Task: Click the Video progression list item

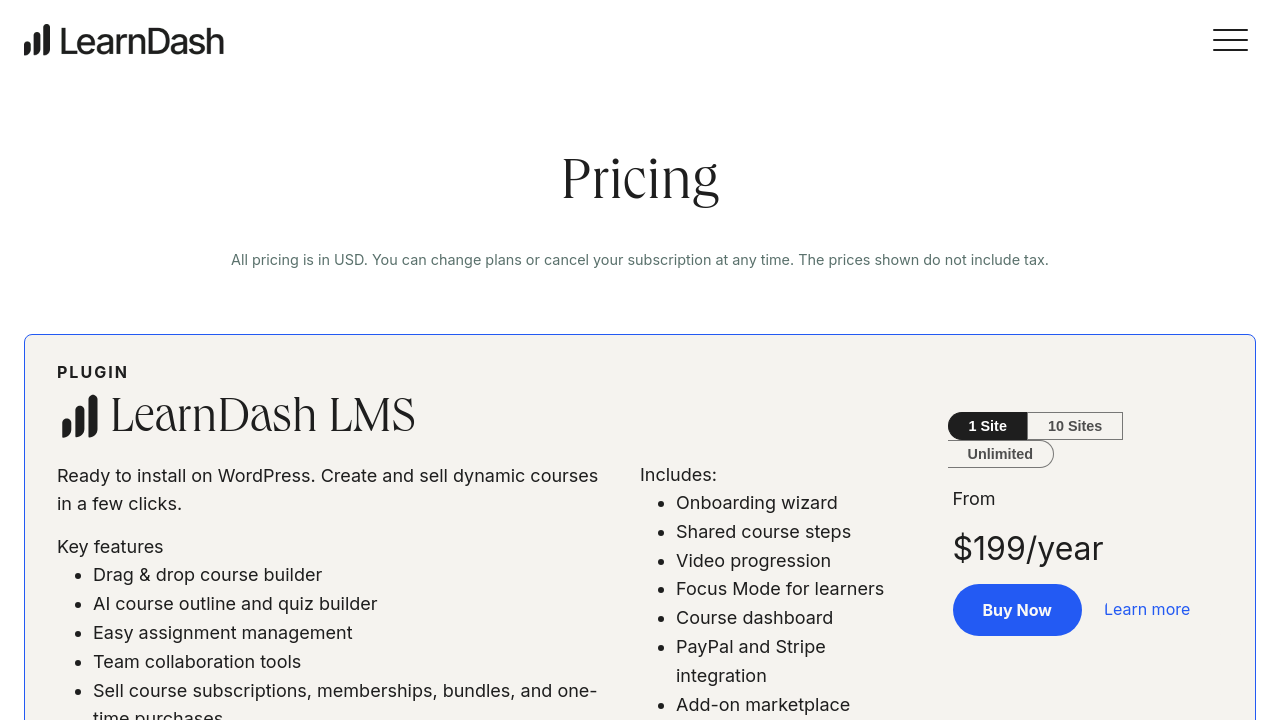Action: tap(753, 561)
